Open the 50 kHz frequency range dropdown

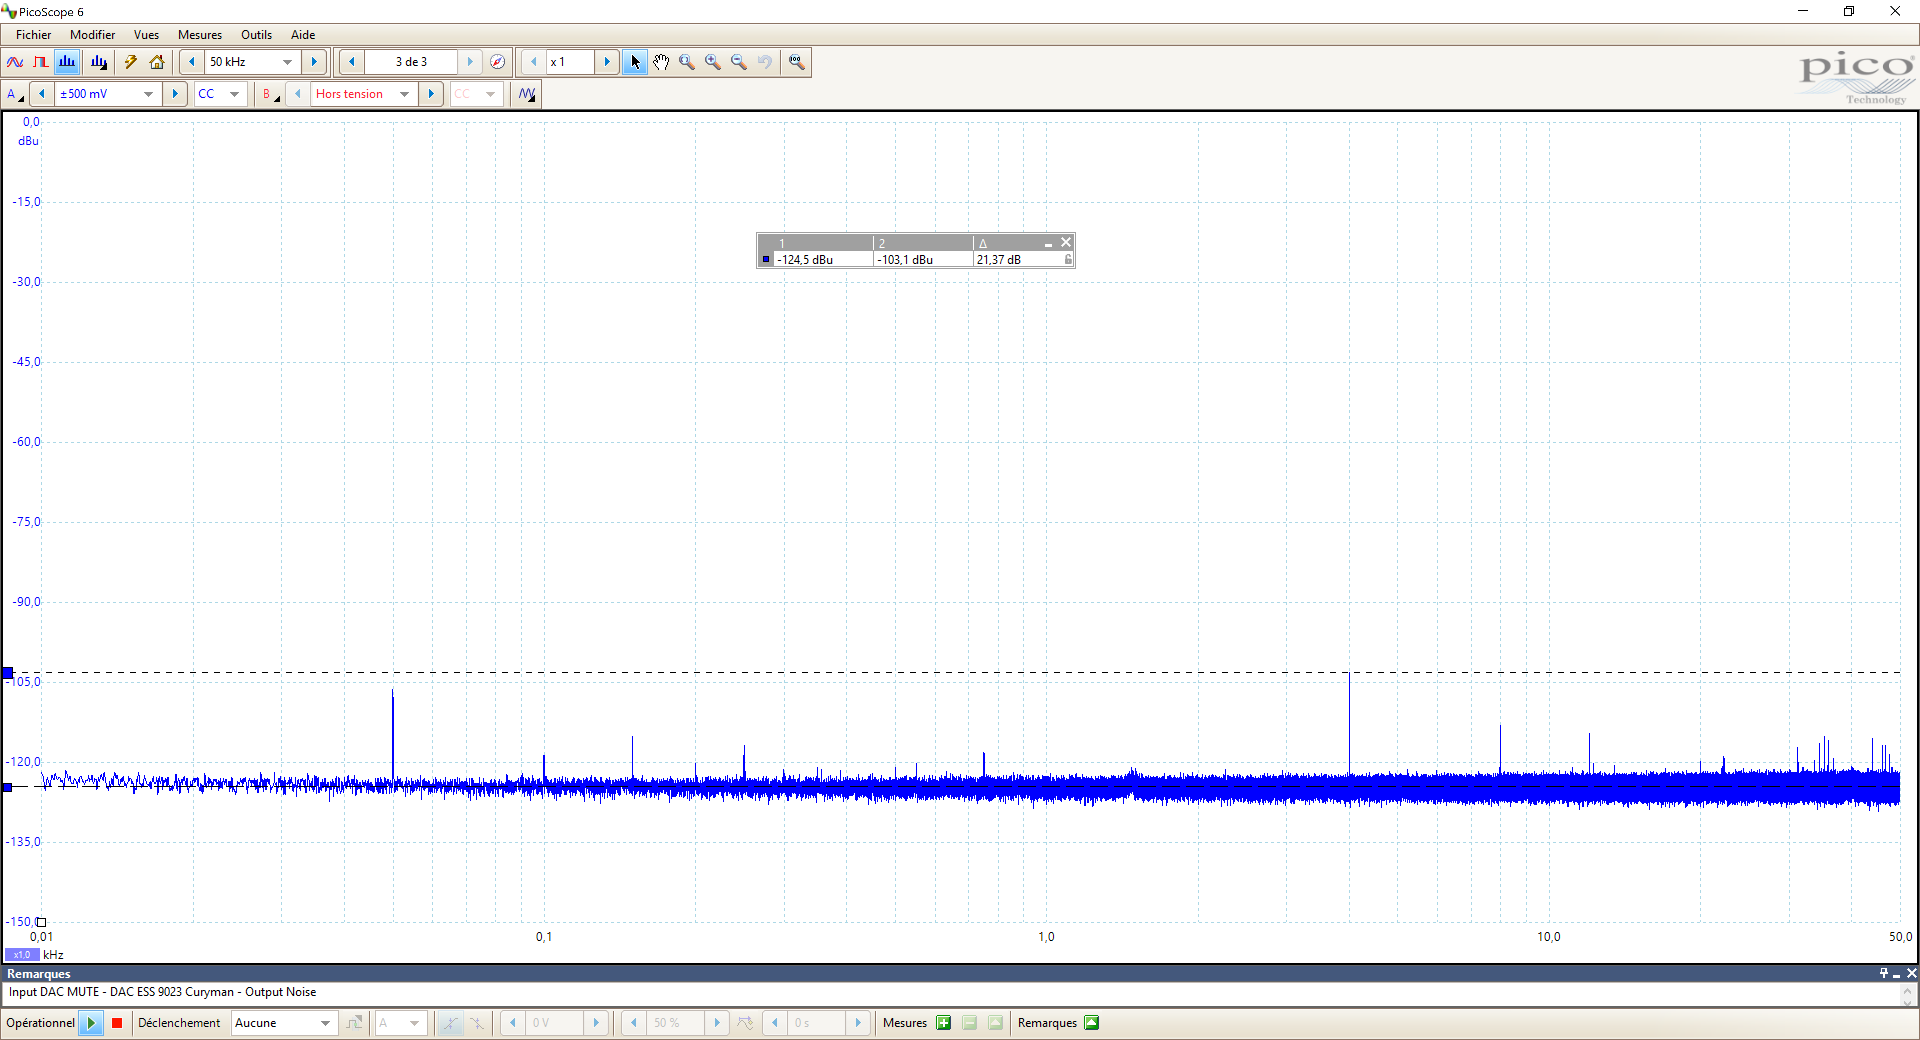click(x=288, y=62)
